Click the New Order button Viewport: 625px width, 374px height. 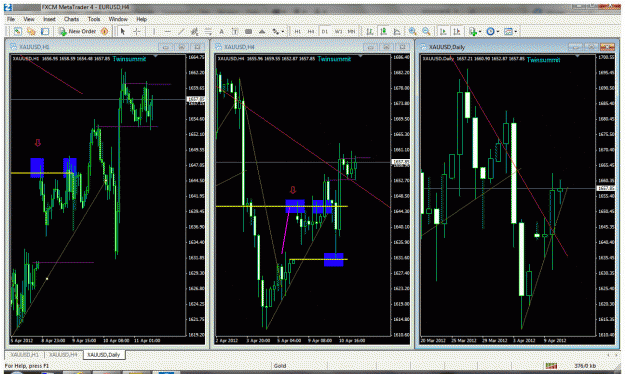pyautogui.click(x=78, y=31)
